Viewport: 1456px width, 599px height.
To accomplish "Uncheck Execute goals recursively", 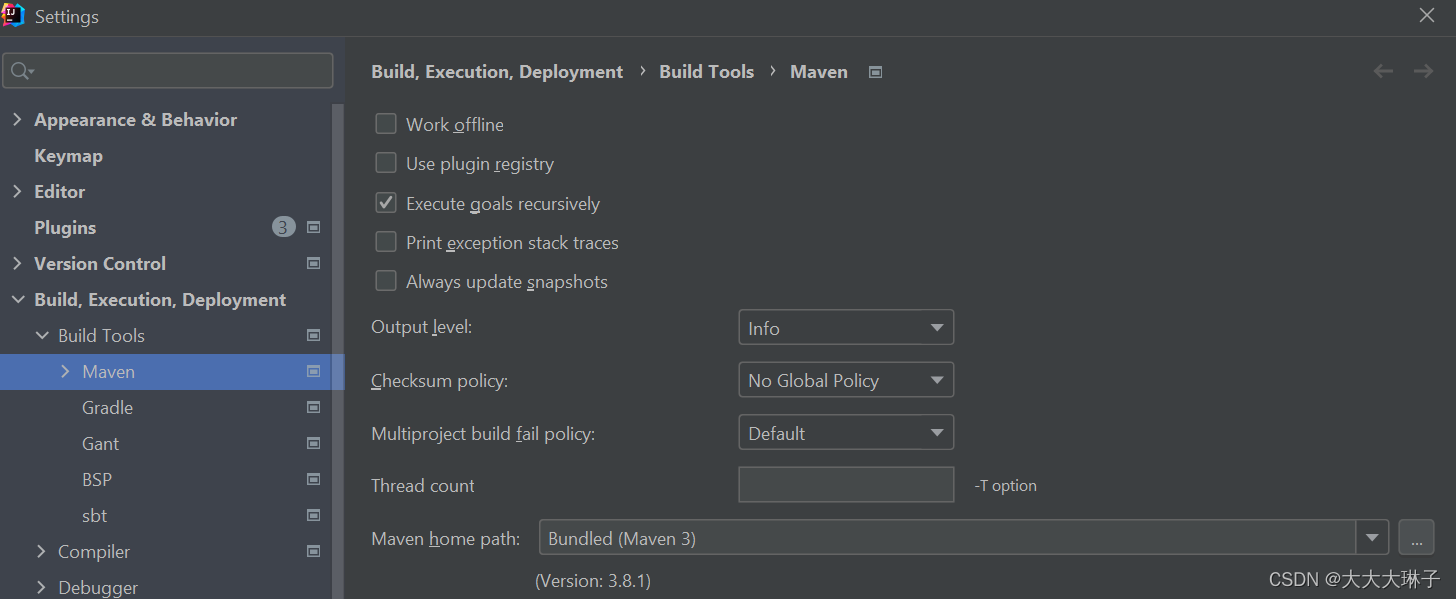I will click(386, 203).
